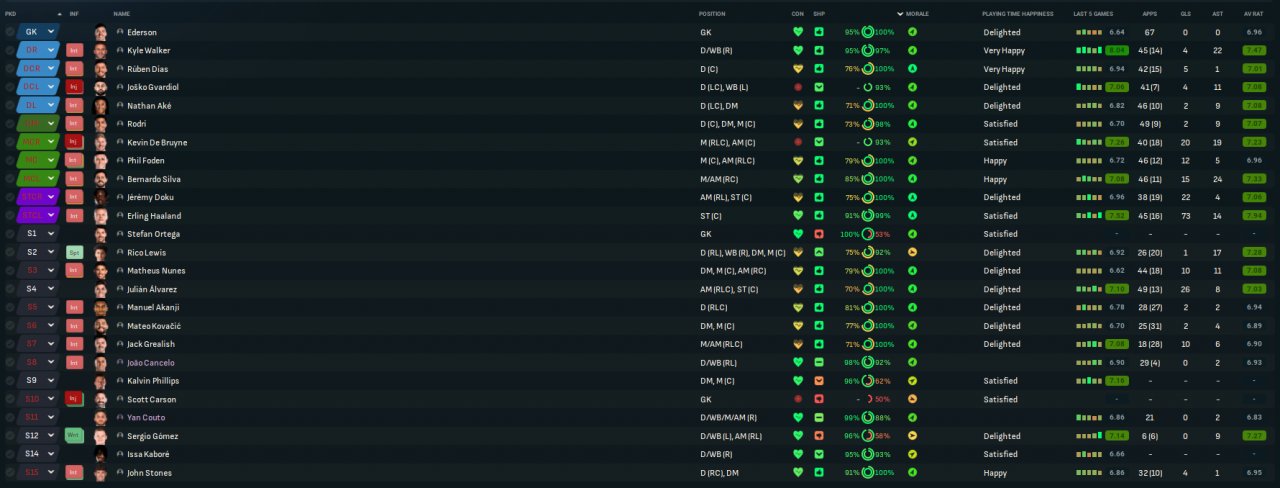Click Erling Haaland's morale indicator icon

[912, 215]
